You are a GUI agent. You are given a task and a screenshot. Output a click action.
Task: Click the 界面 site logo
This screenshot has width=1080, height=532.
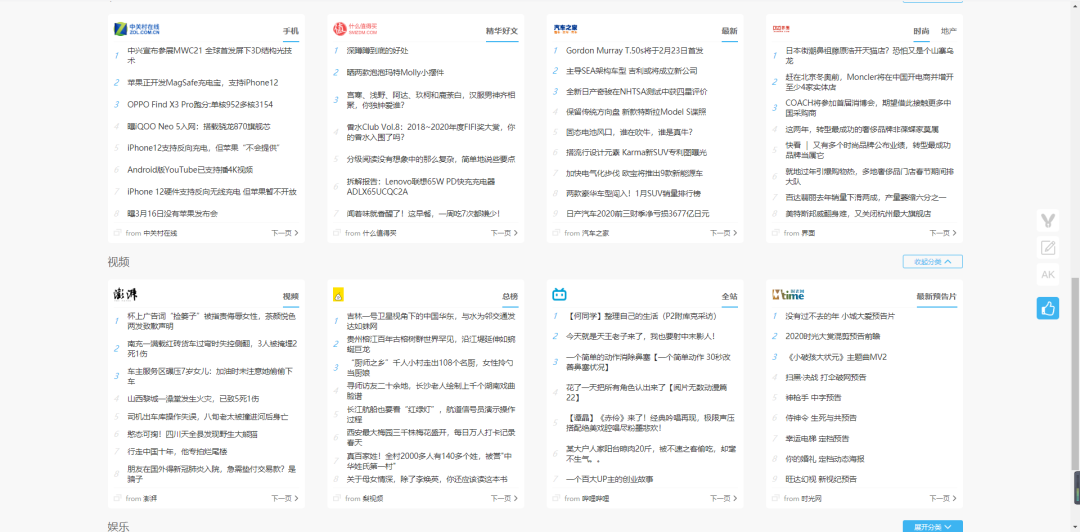(782, 28)
